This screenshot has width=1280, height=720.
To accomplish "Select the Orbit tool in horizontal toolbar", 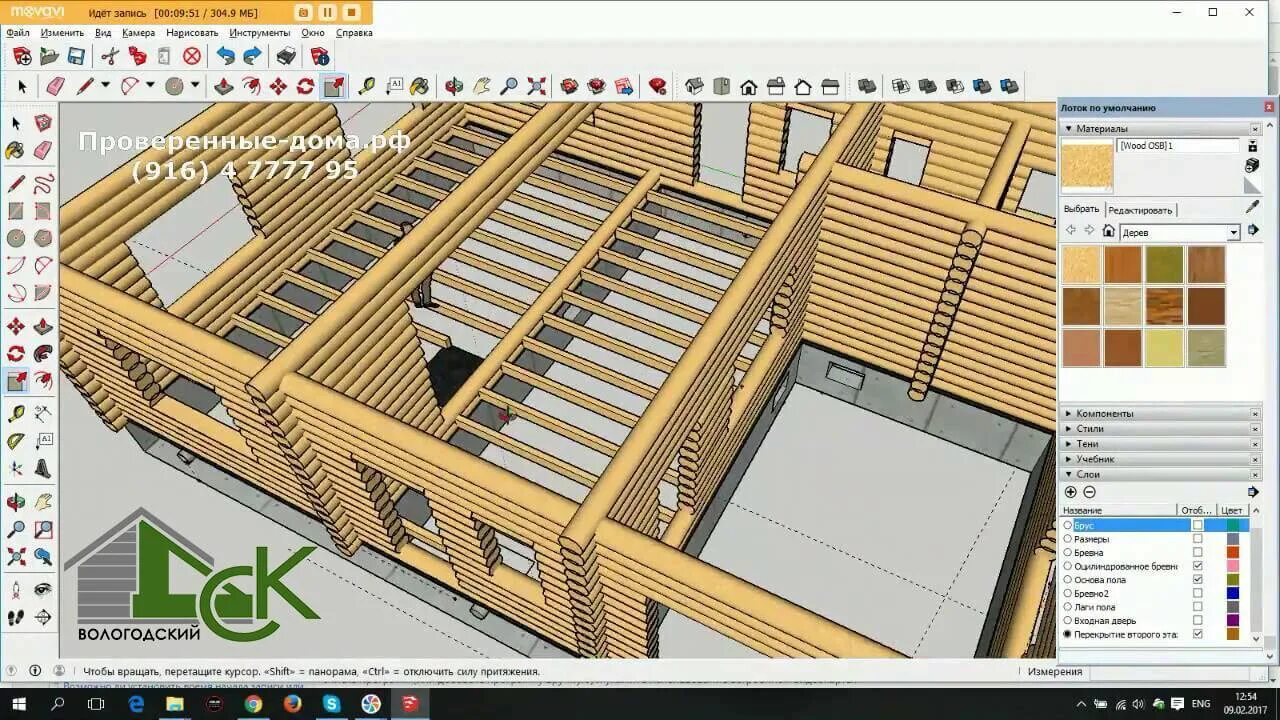I will point(454,86).
